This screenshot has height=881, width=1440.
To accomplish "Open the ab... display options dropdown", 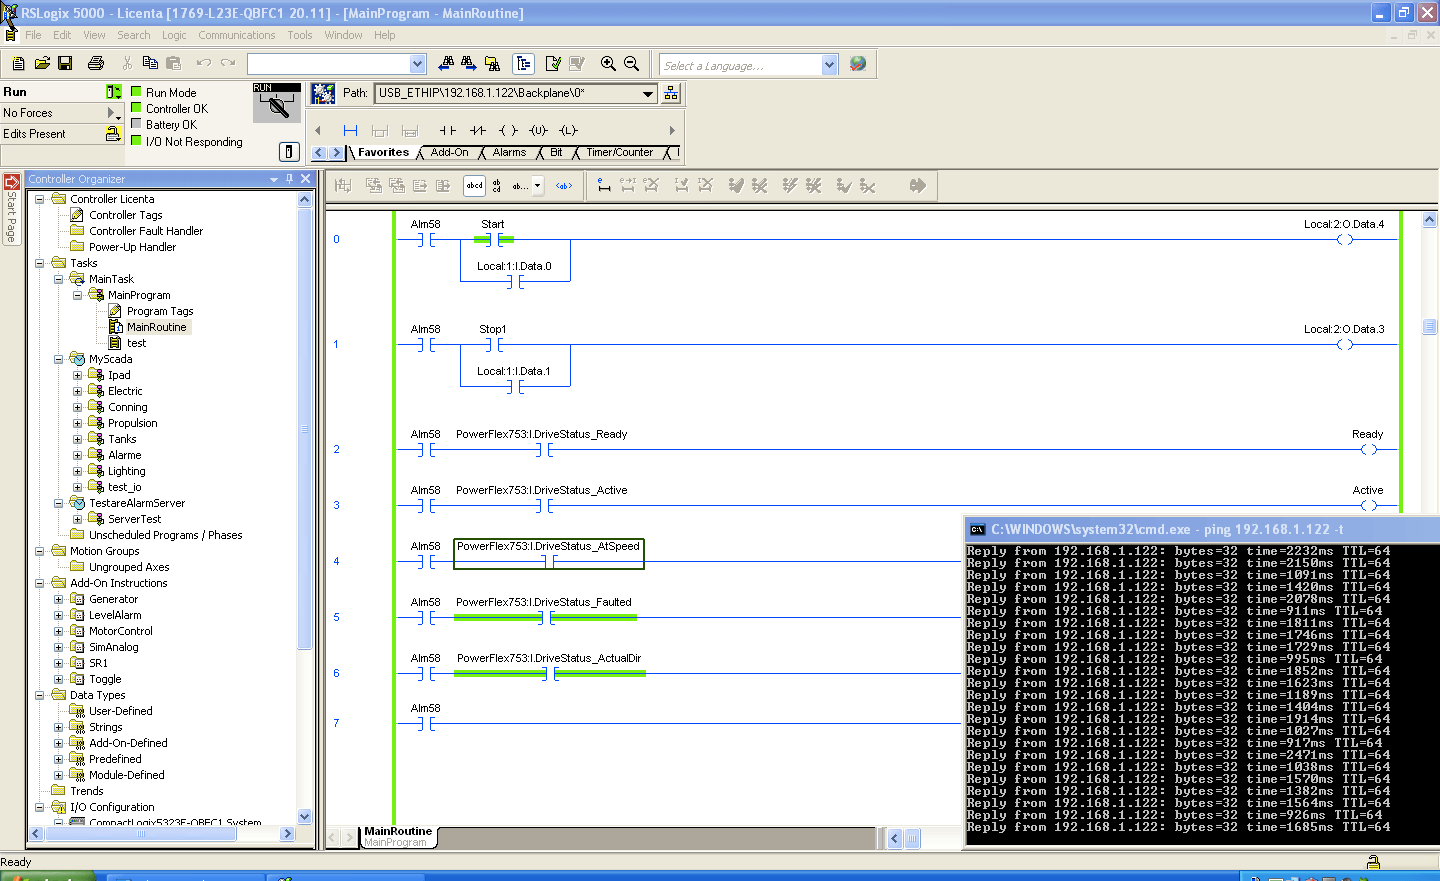I will click(538, 185).
